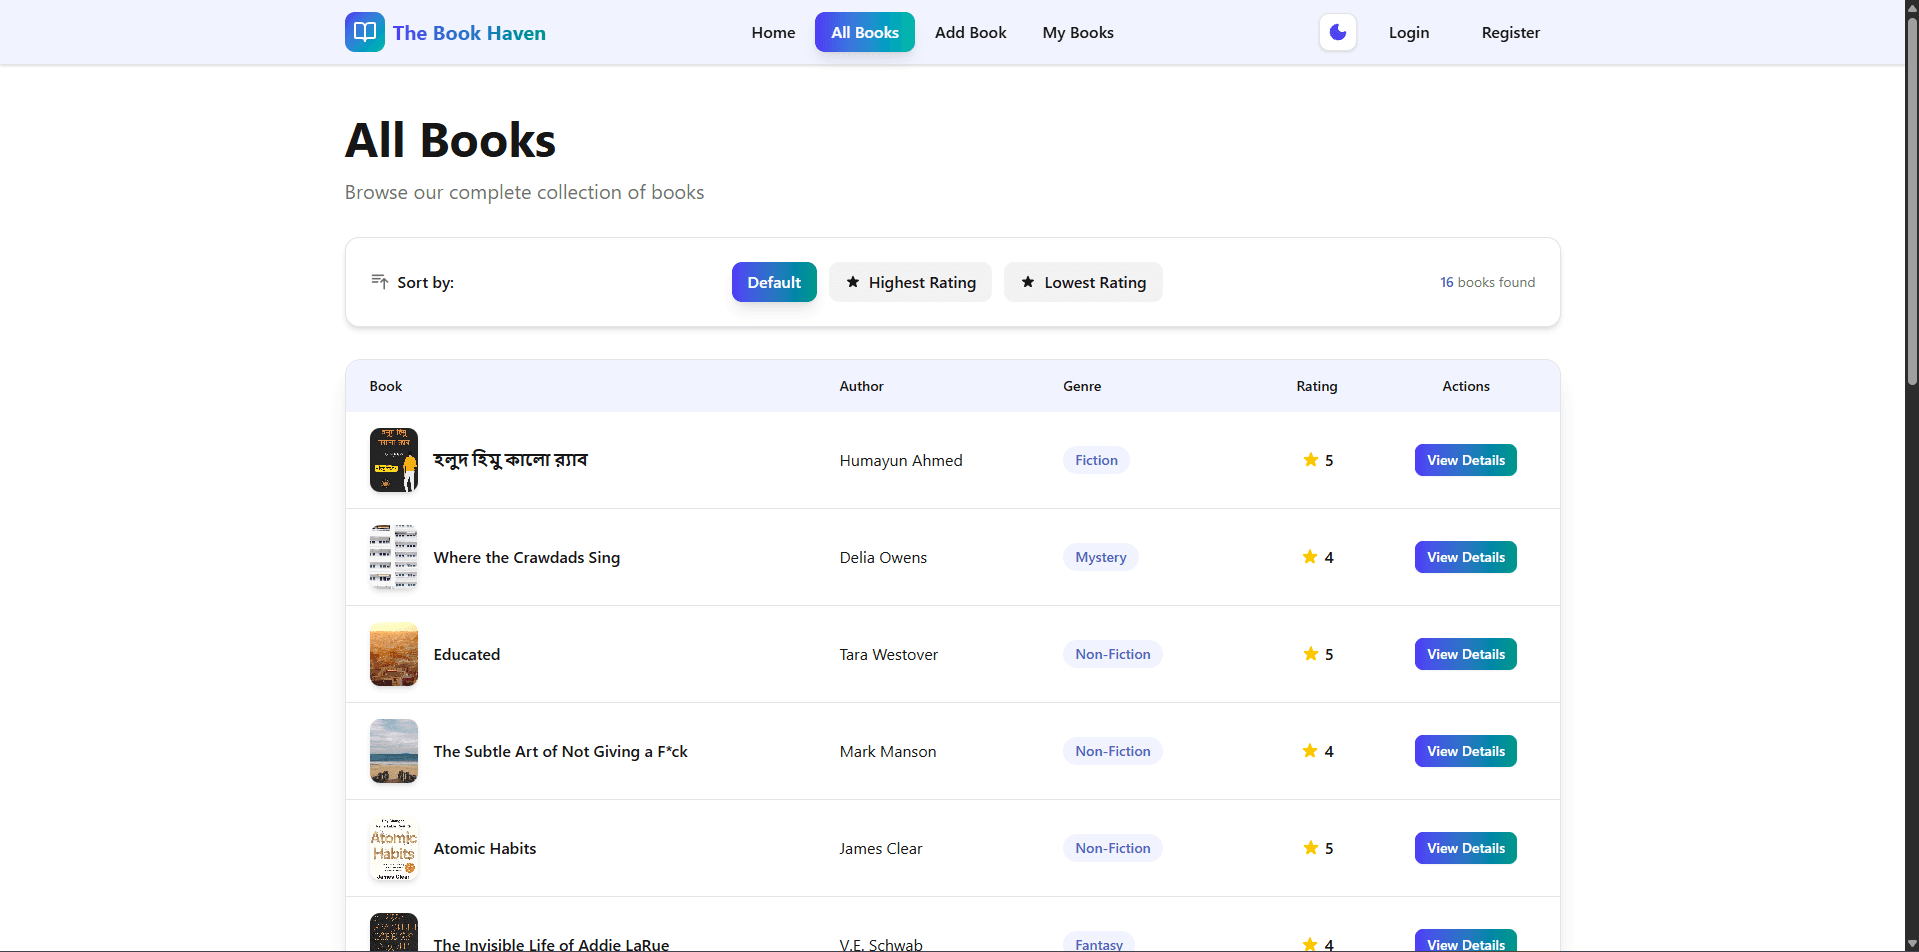Select the All Books nav tab
1919x952 pixels.
coord(865,32)
